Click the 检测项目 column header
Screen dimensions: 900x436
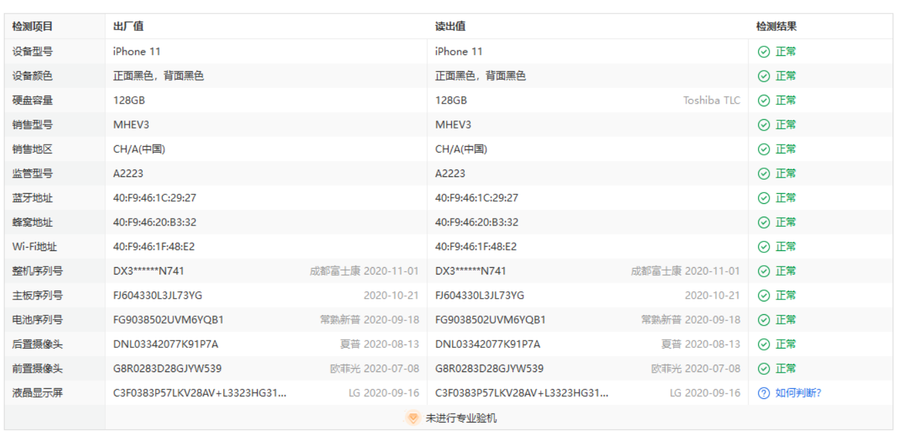pos(33,26)
